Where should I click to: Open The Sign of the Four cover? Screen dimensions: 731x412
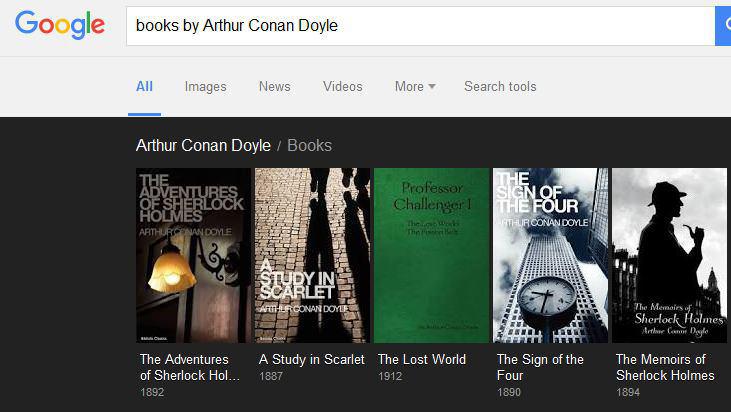(x=551, y=255)
